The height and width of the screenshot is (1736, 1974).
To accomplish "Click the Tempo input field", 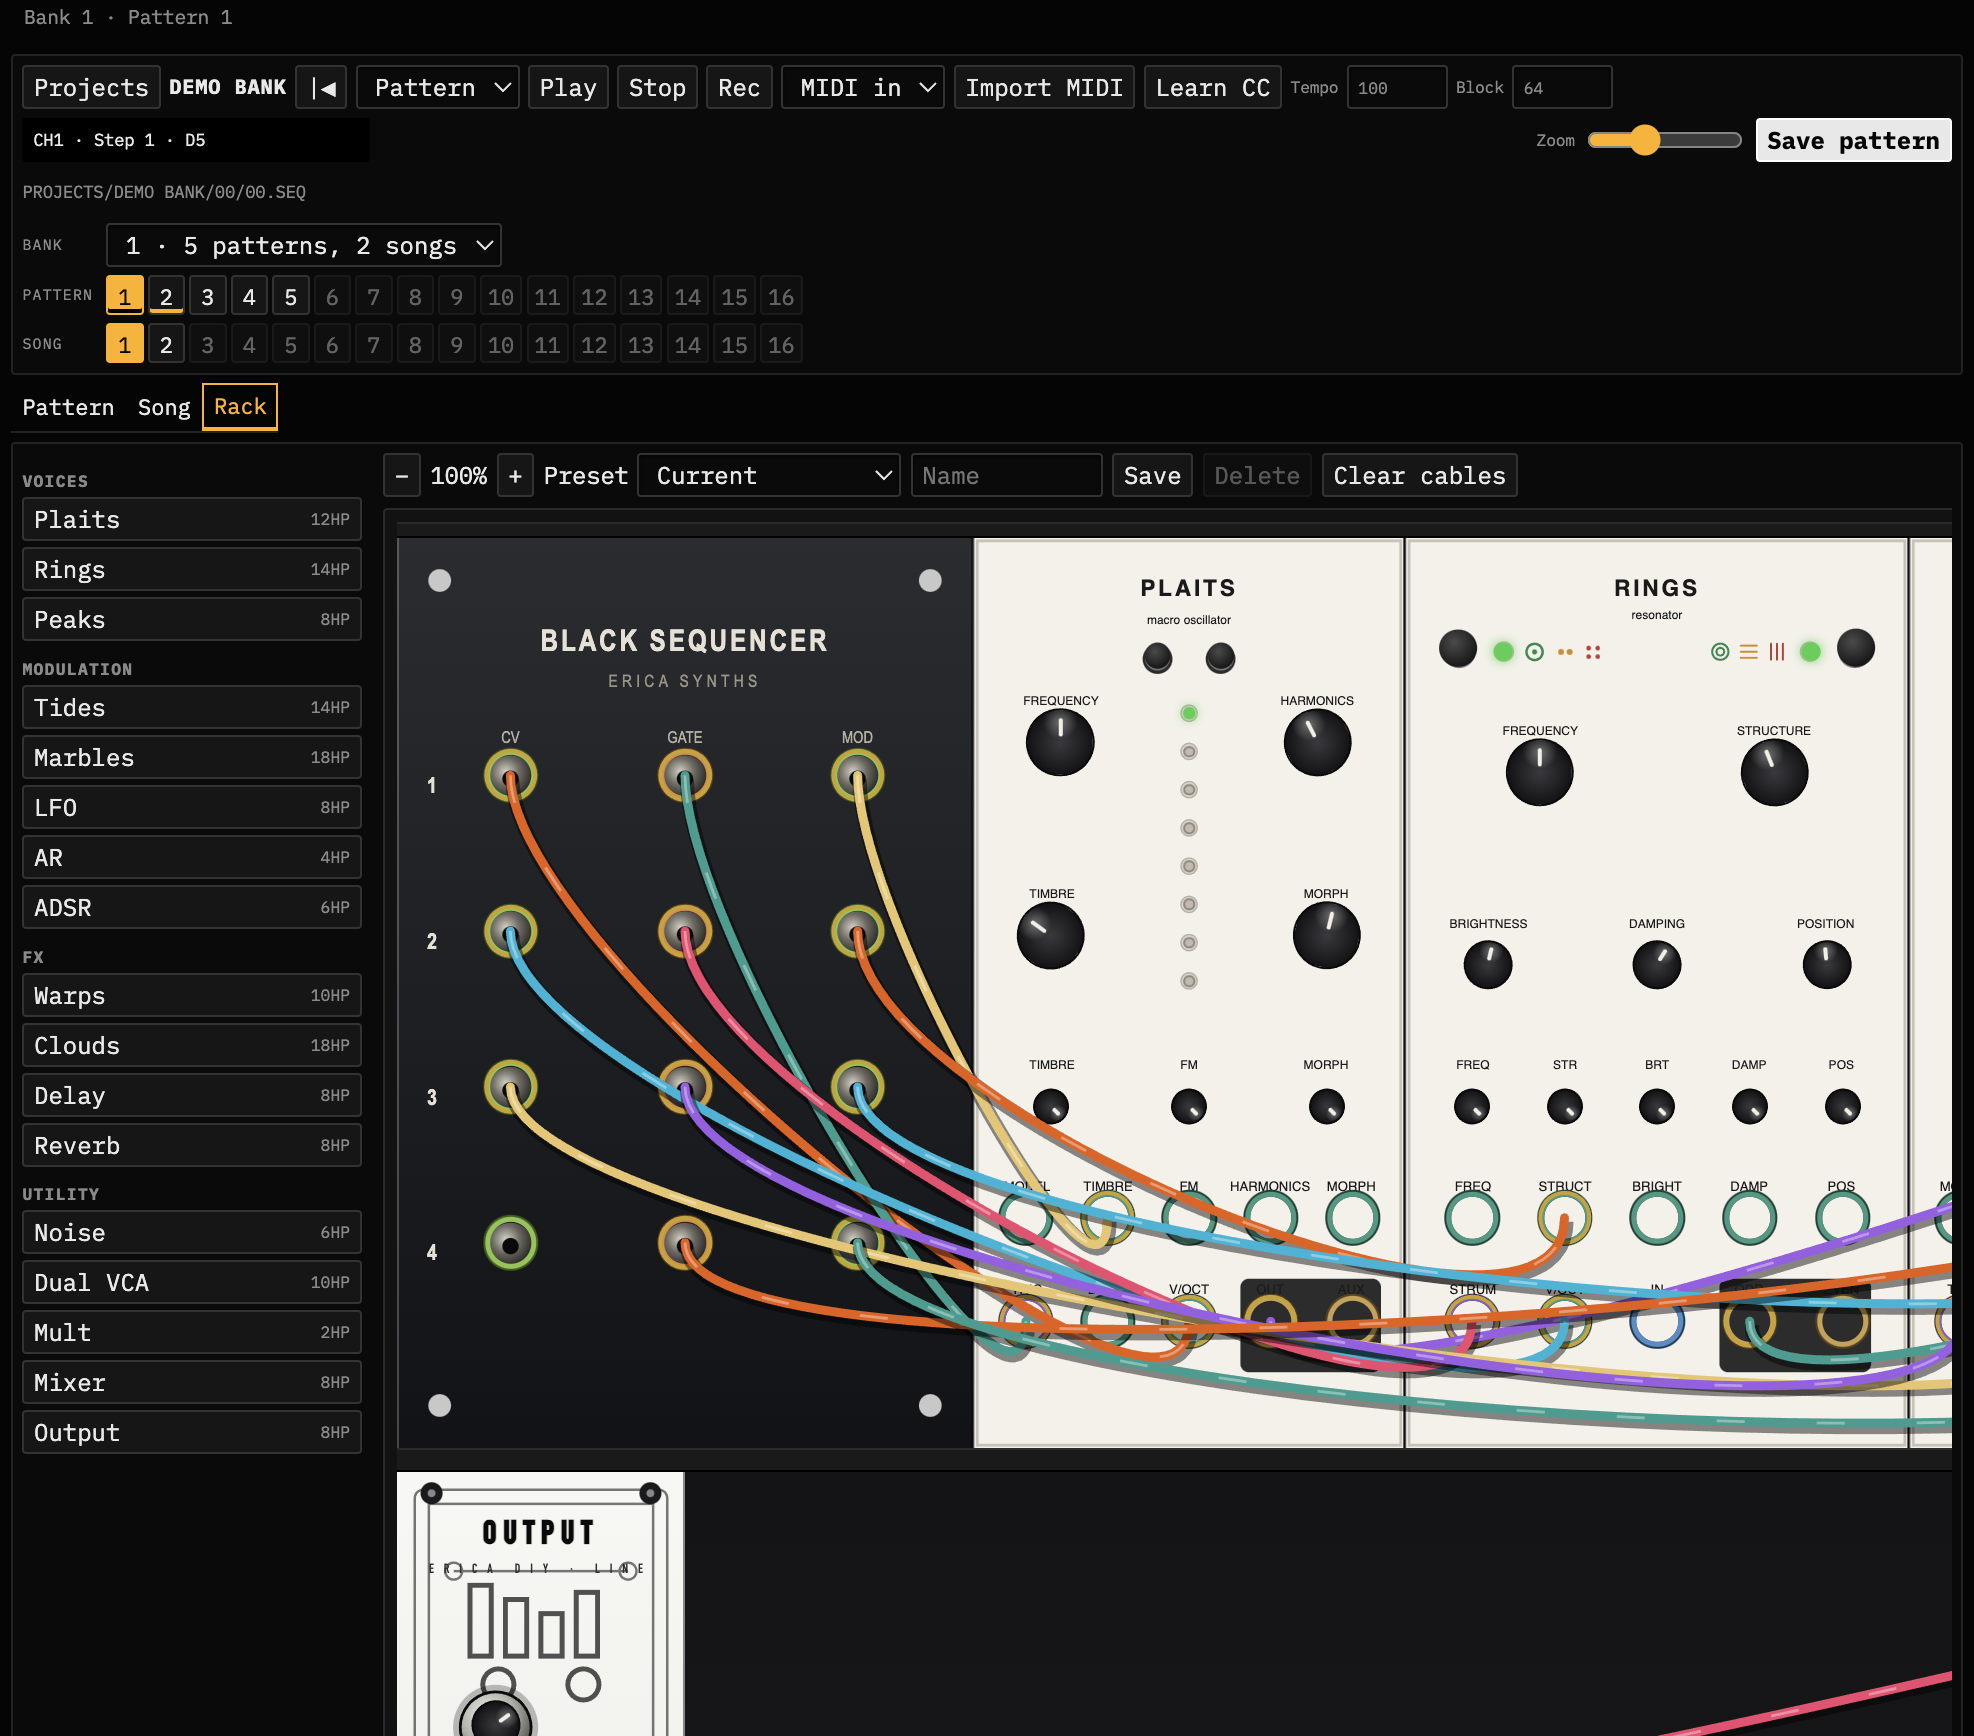I will pyautogui.click(x=1396, y=88).
